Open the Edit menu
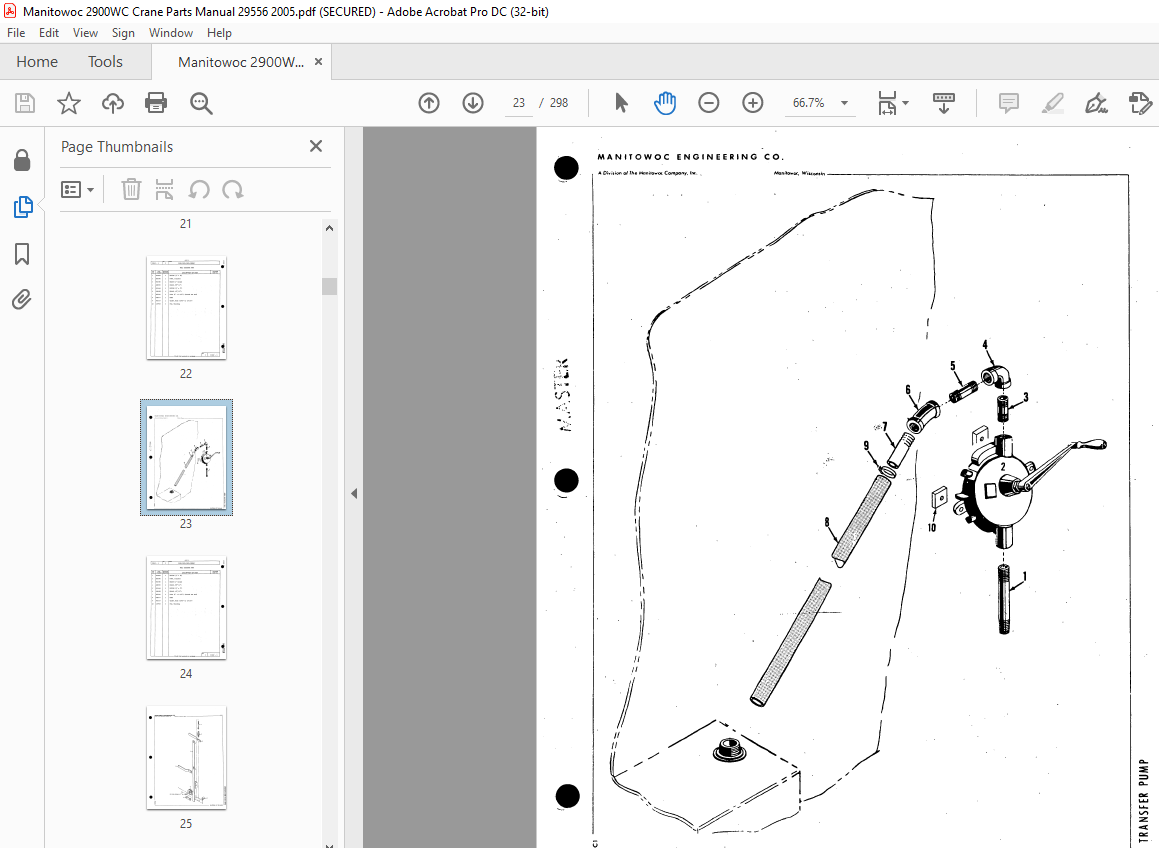Image resolution: width=1159 pixels, height=848 pixels. 49,33
